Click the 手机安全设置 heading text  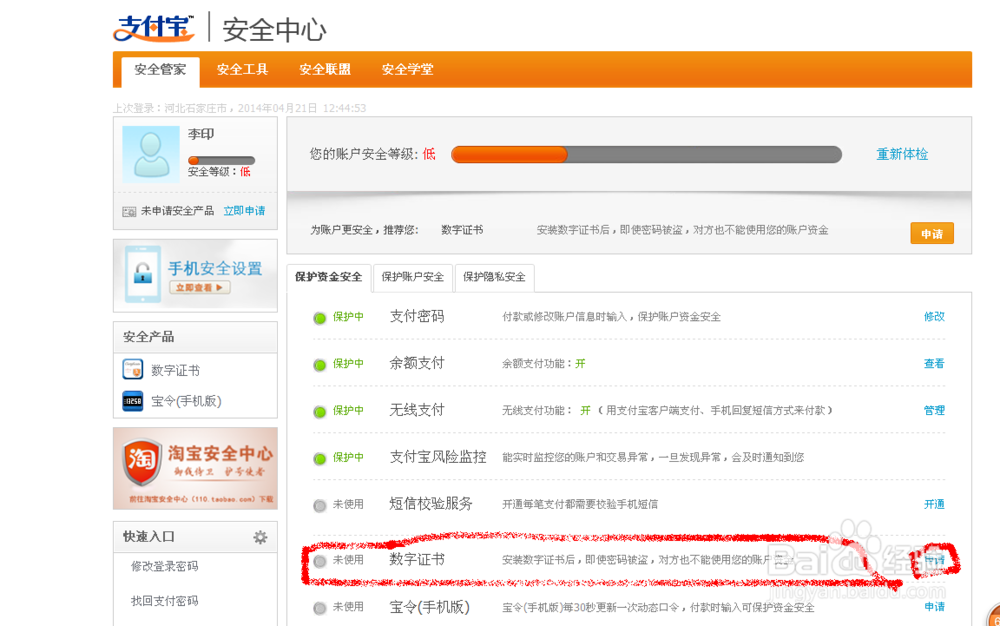tap(215, 268)
